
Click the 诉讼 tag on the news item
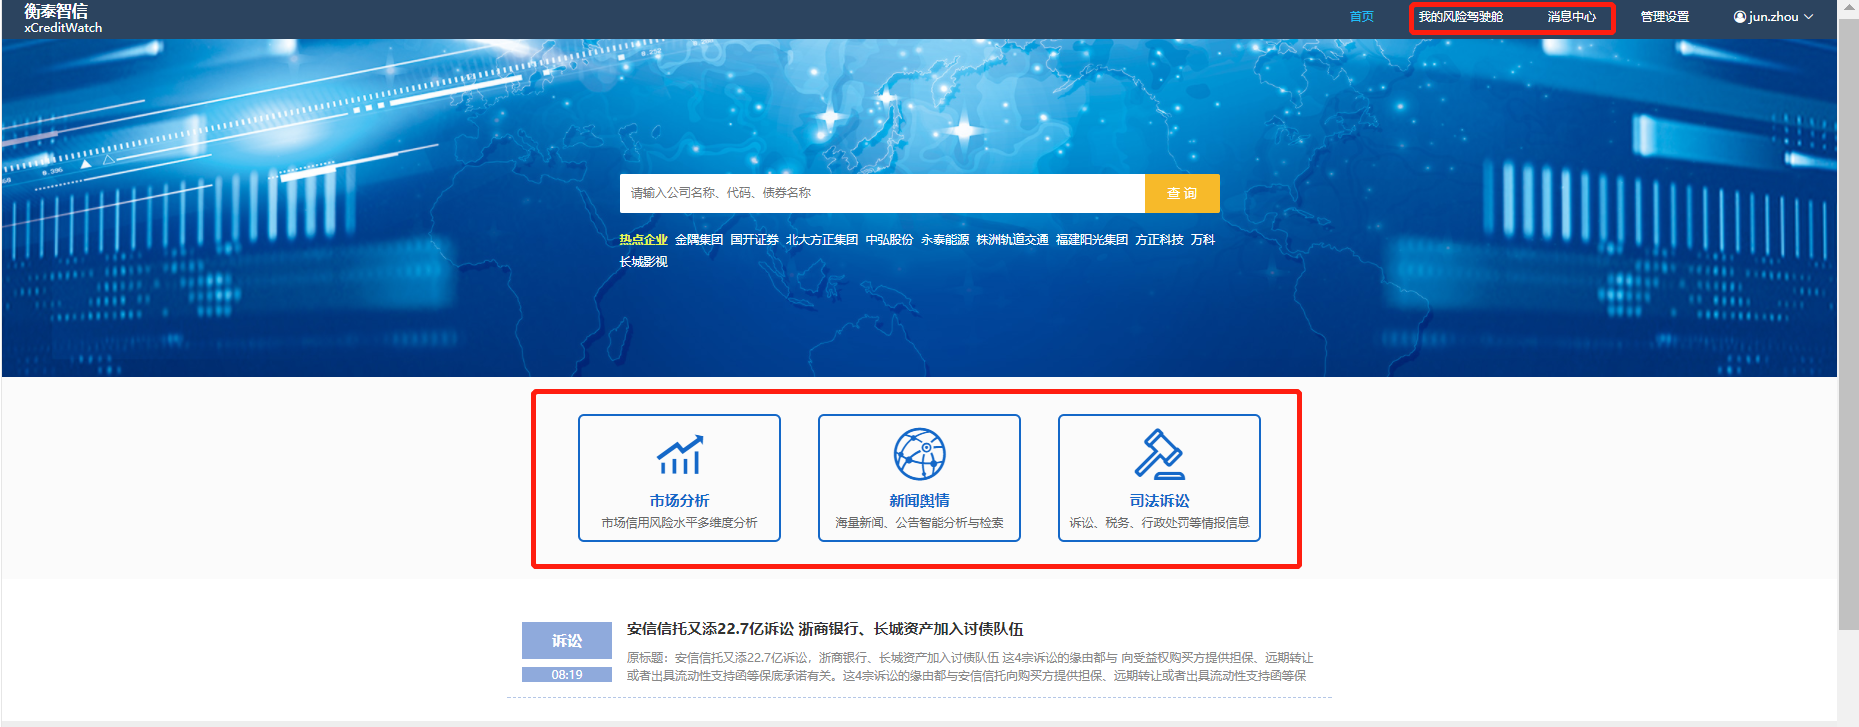(567, 641)
